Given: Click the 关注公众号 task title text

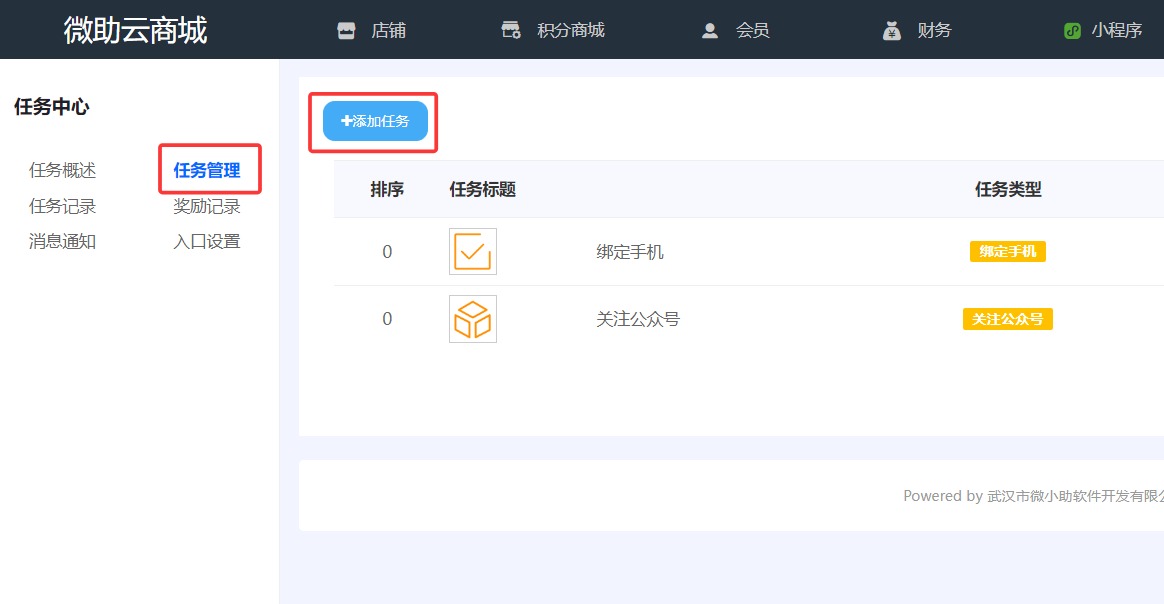Looking at the screenshot, I should point(638,319).
